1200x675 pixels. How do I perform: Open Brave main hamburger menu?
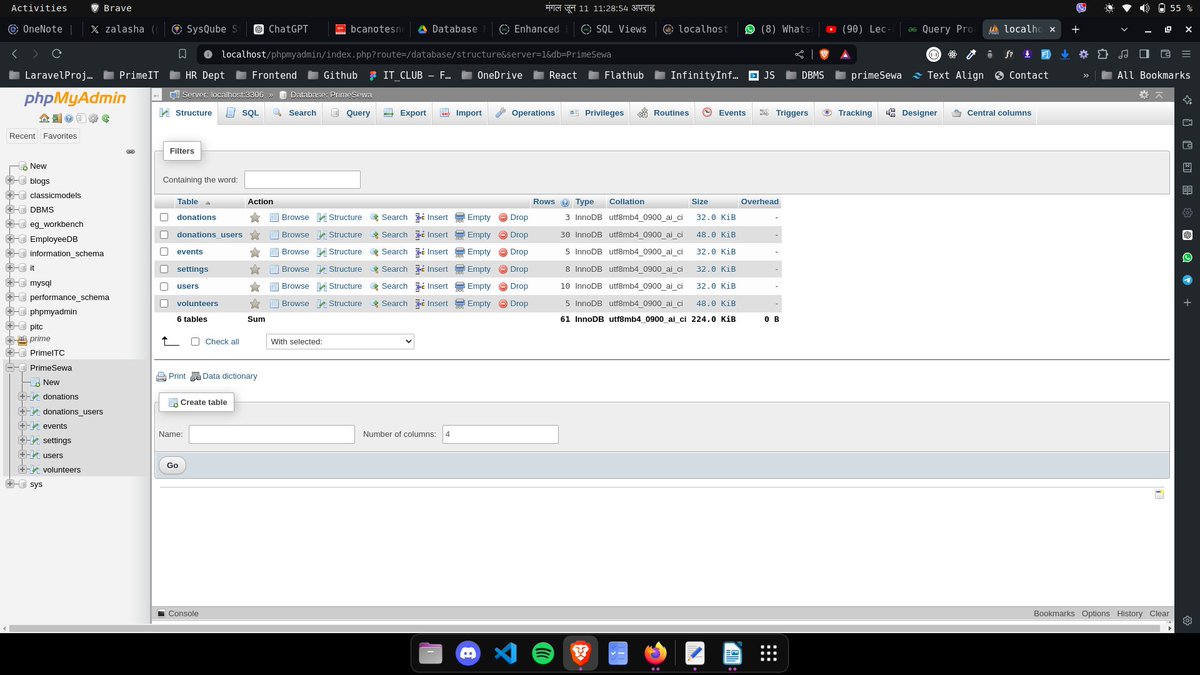pyautogui.click(x=1186, y=54)
